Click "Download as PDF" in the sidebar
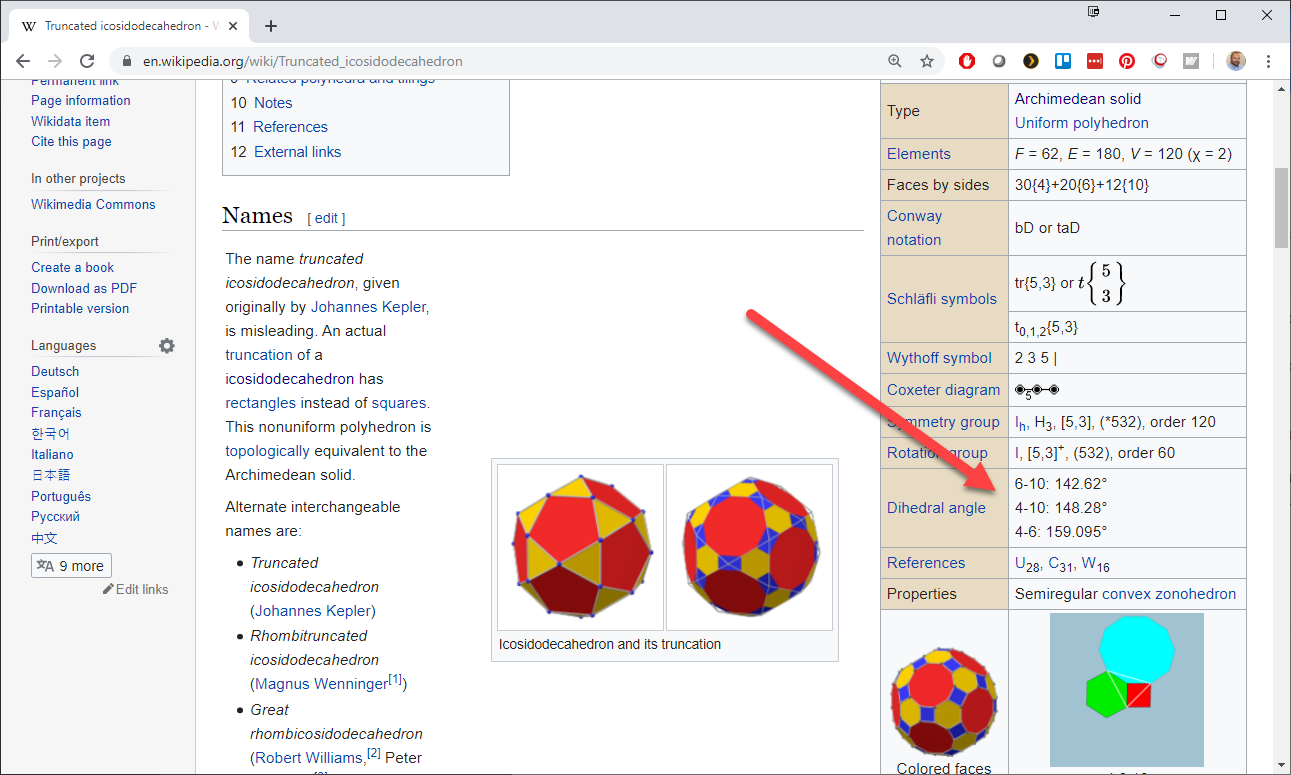 84,288
